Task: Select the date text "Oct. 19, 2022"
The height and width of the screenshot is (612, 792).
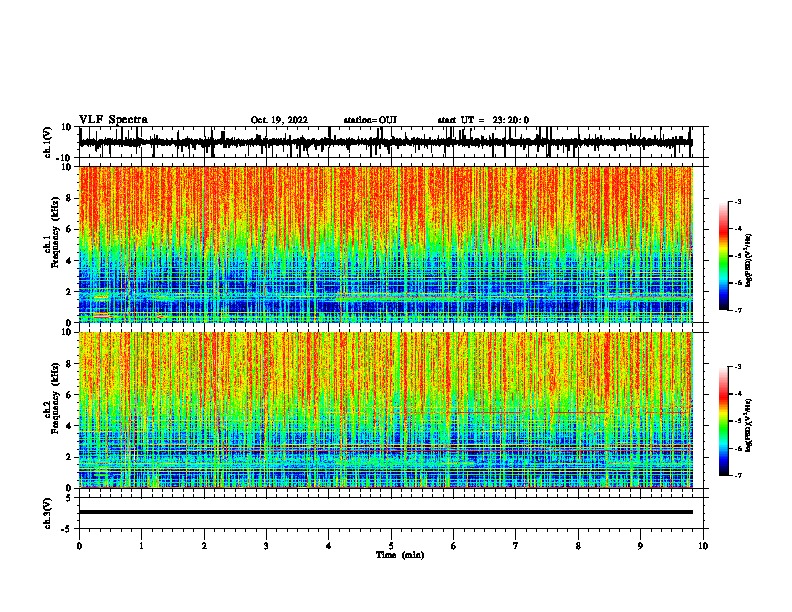Action: pos(279,120)
